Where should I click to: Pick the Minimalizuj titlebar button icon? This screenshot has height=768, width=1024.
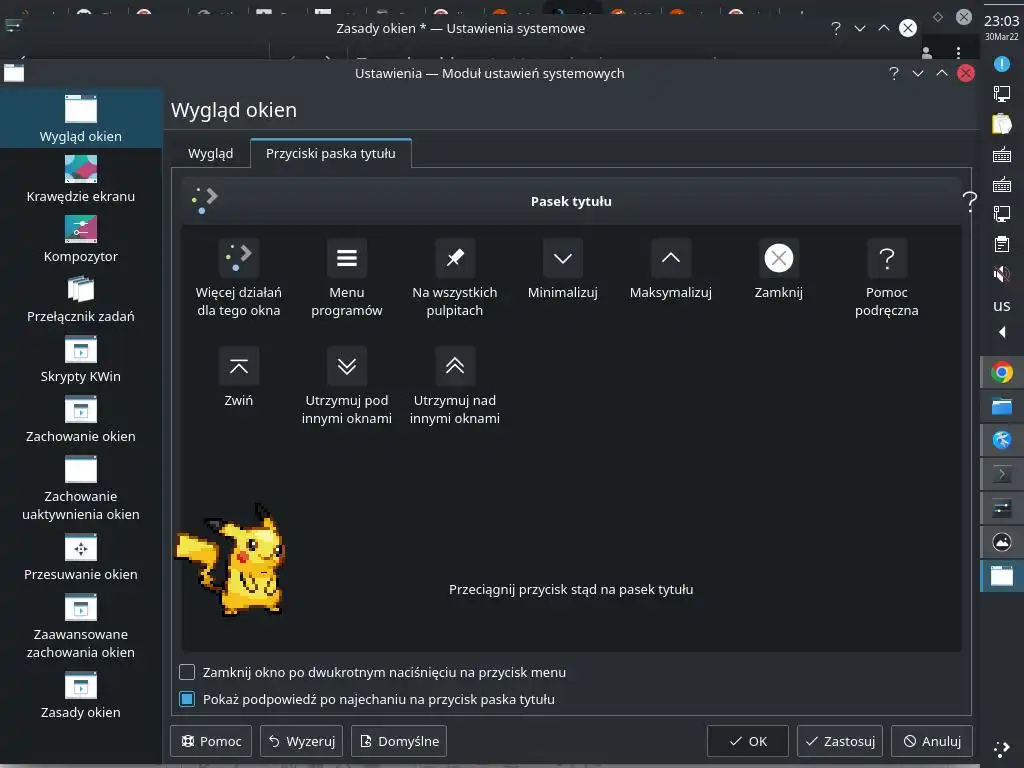pyautogui.click(x=563, y=257)
